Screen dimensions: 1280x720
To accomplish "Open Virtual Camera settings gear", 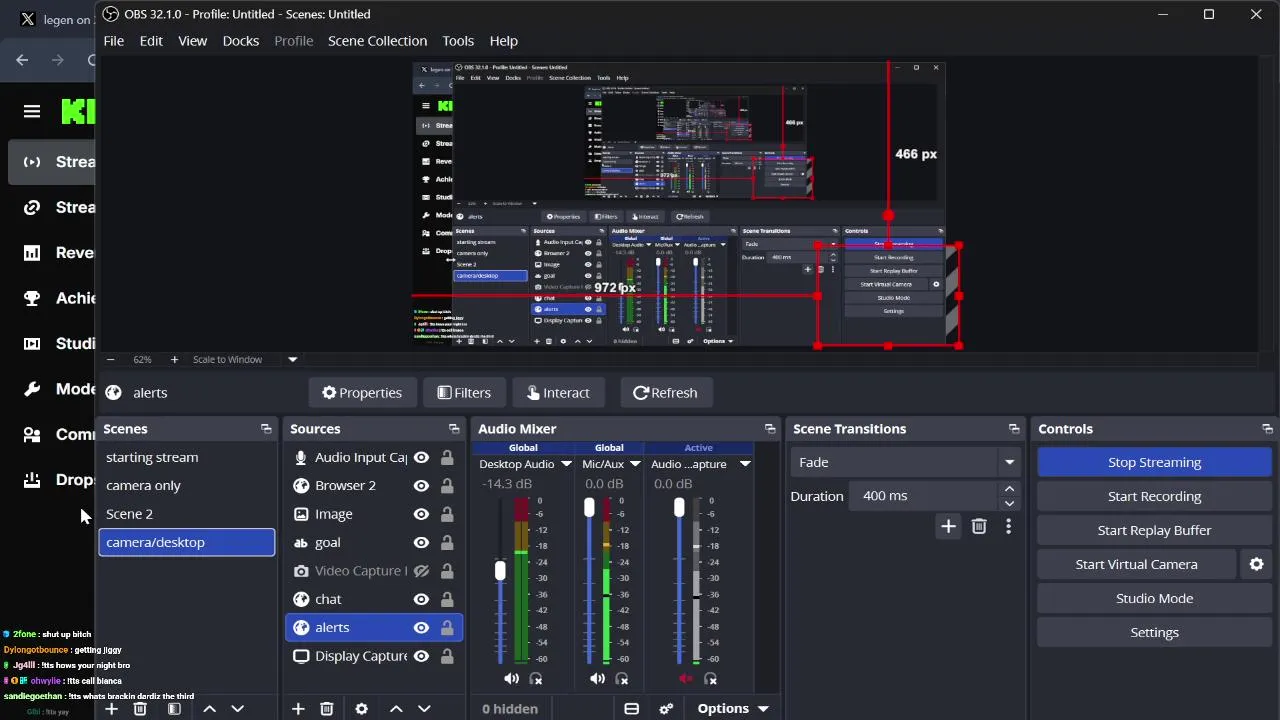I will click(1256, 564).
